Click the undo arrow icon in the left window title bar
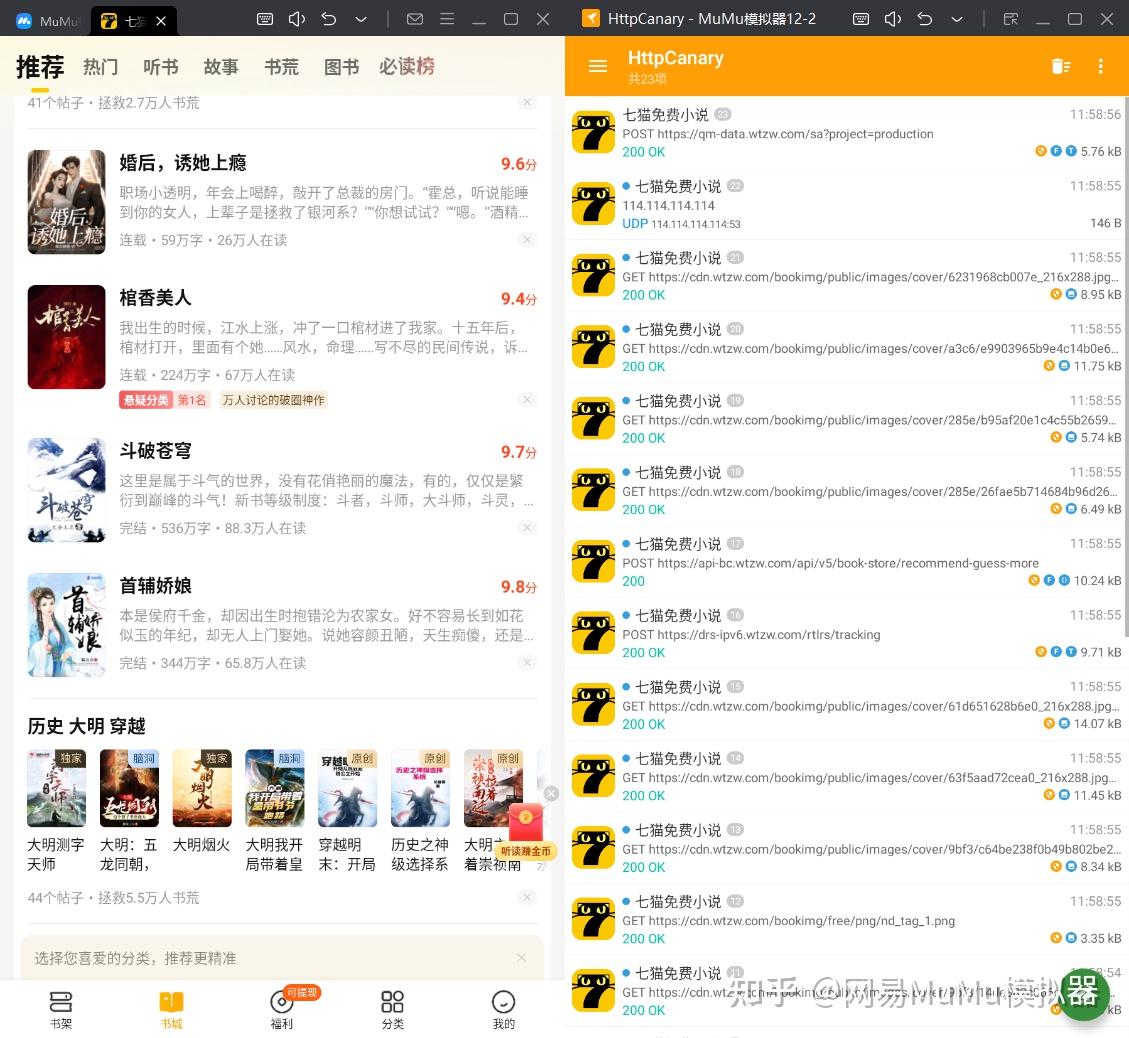 tap(328, 19)
